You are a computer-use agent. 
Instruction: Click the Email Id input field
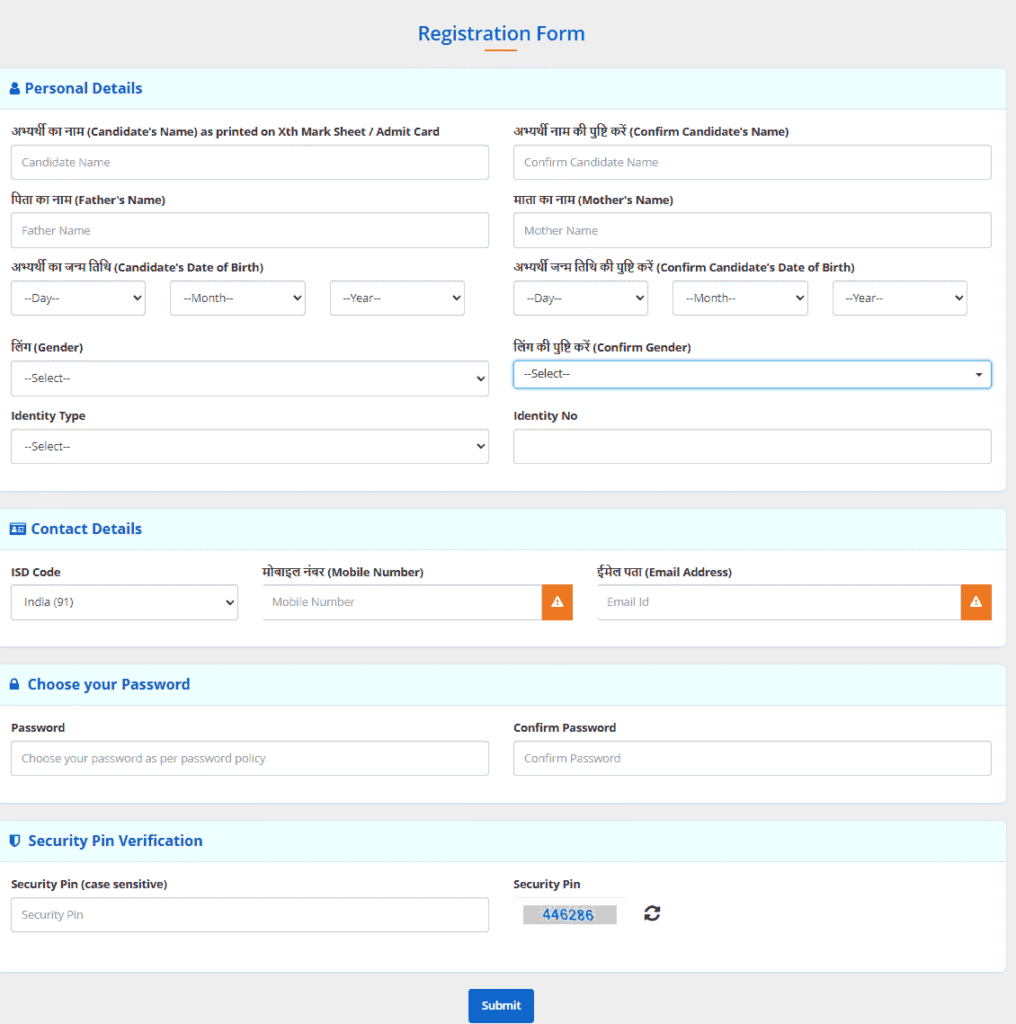[x=778, y=602]
